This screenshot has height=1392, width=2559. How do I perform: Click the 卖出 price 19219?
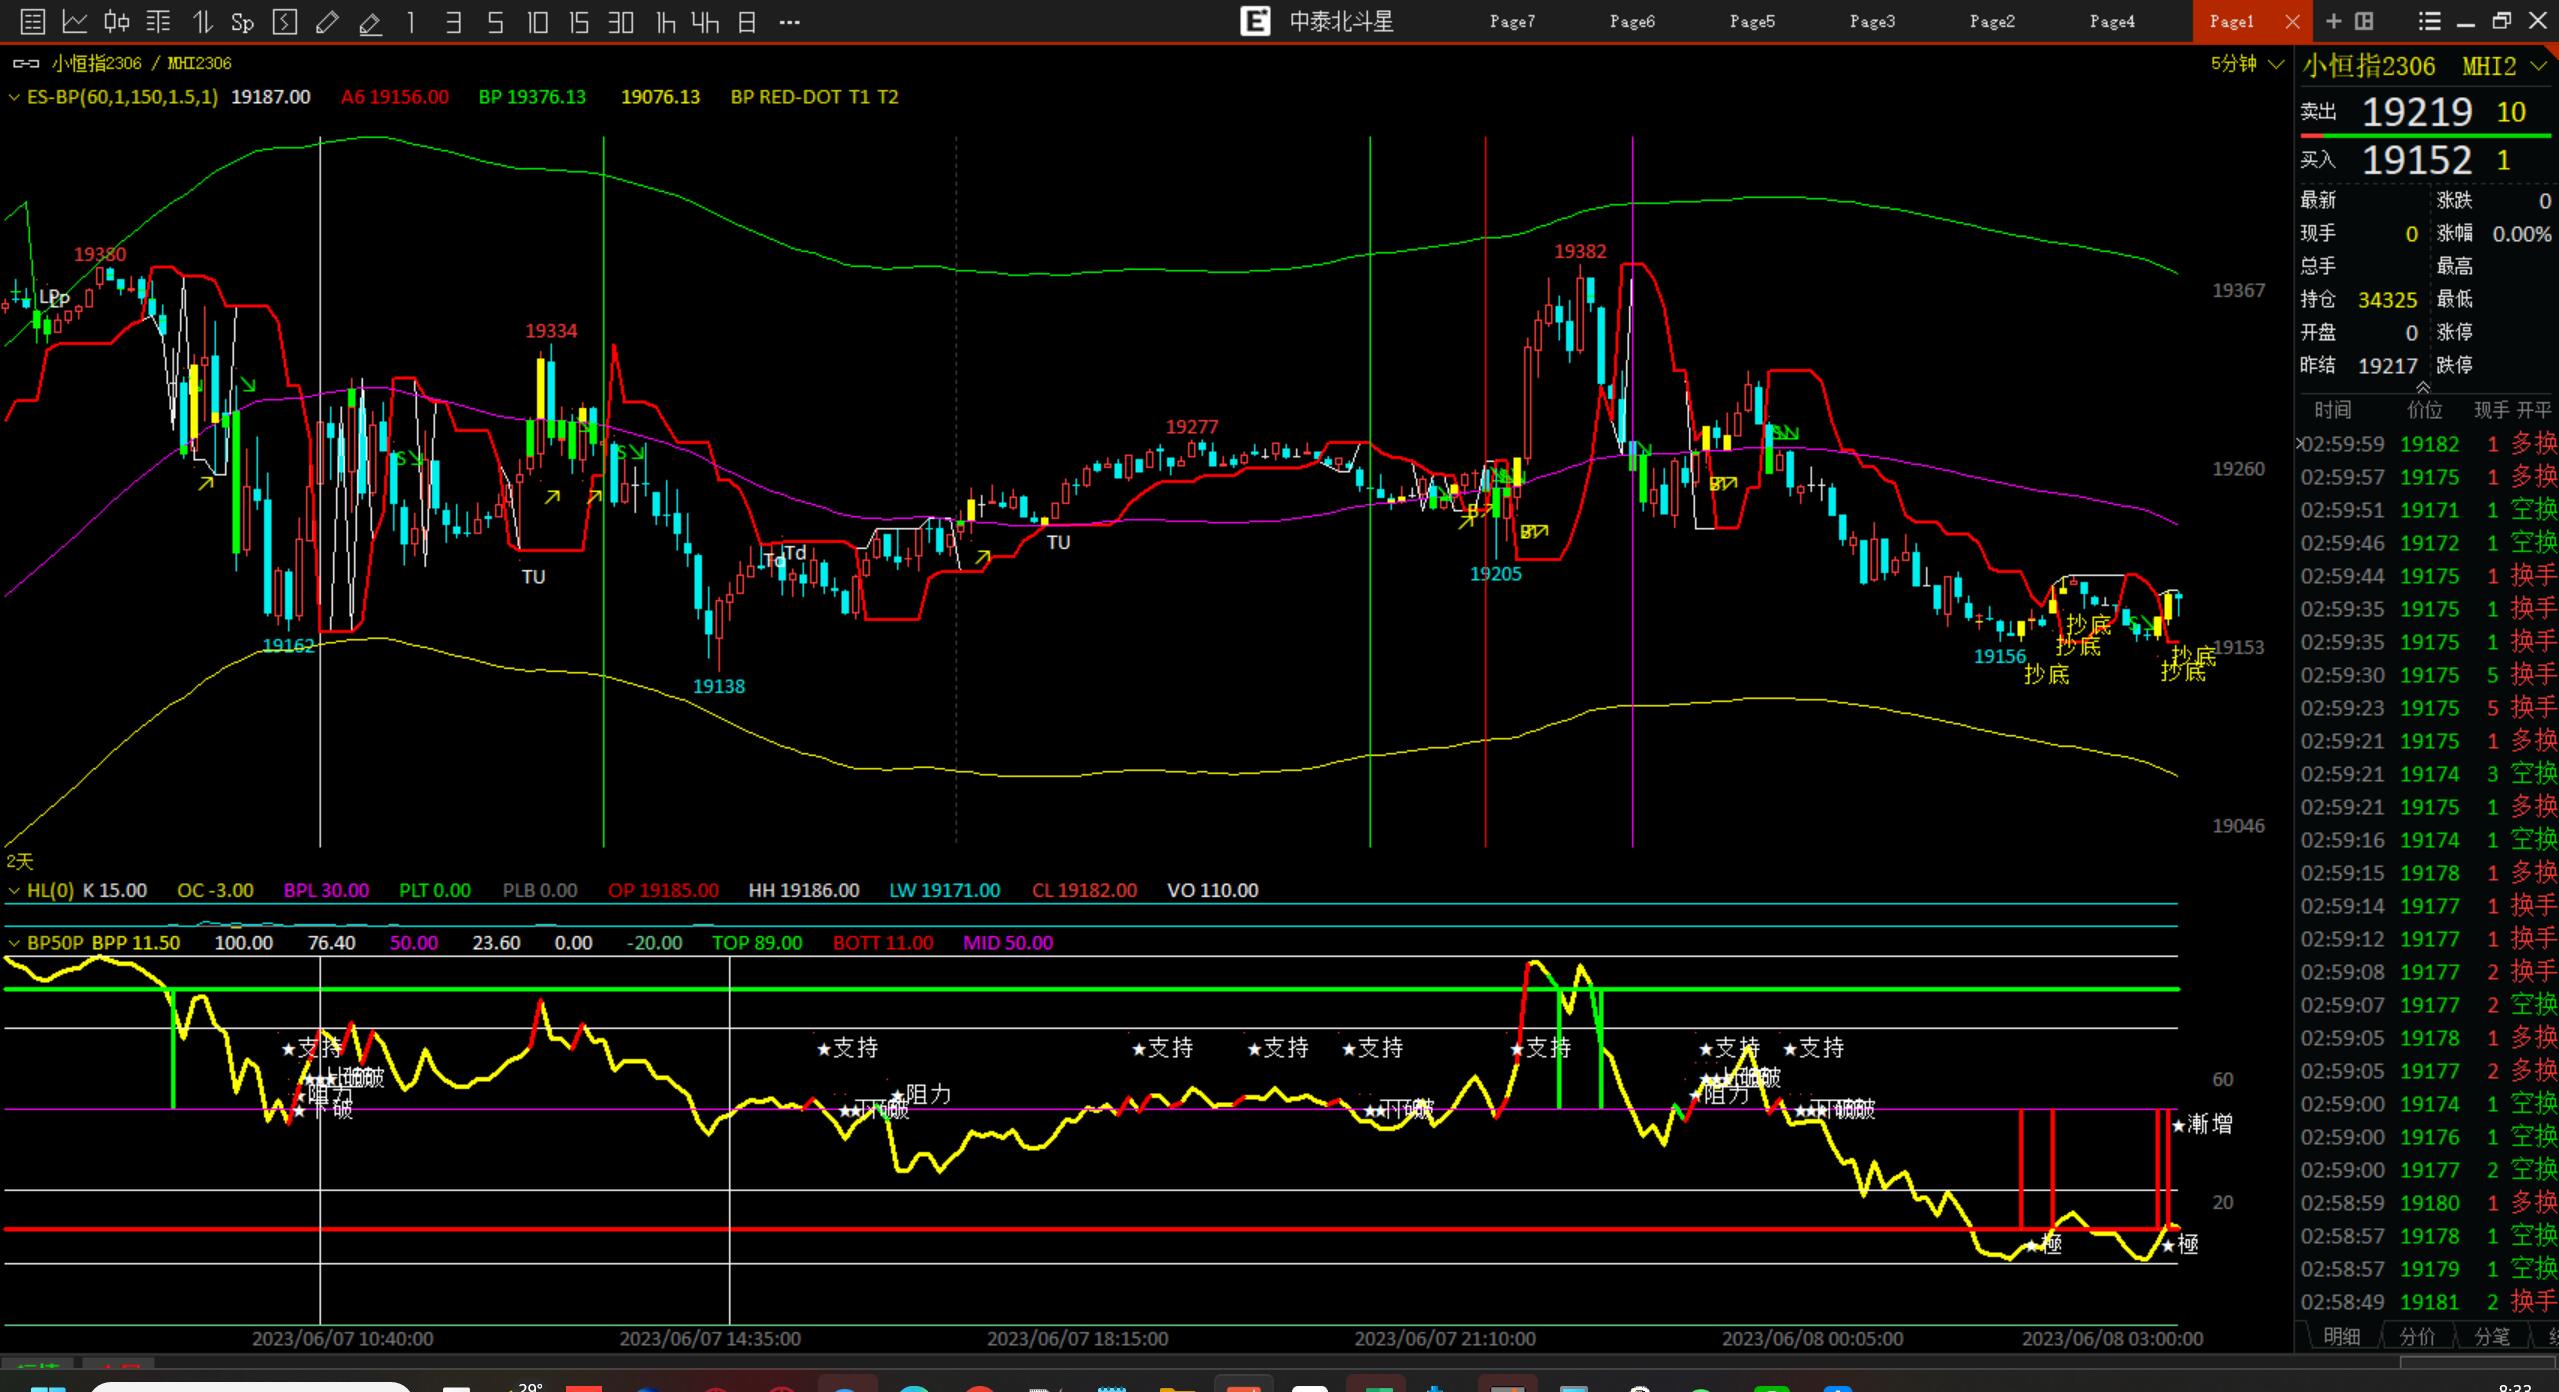click(2416, 112)
